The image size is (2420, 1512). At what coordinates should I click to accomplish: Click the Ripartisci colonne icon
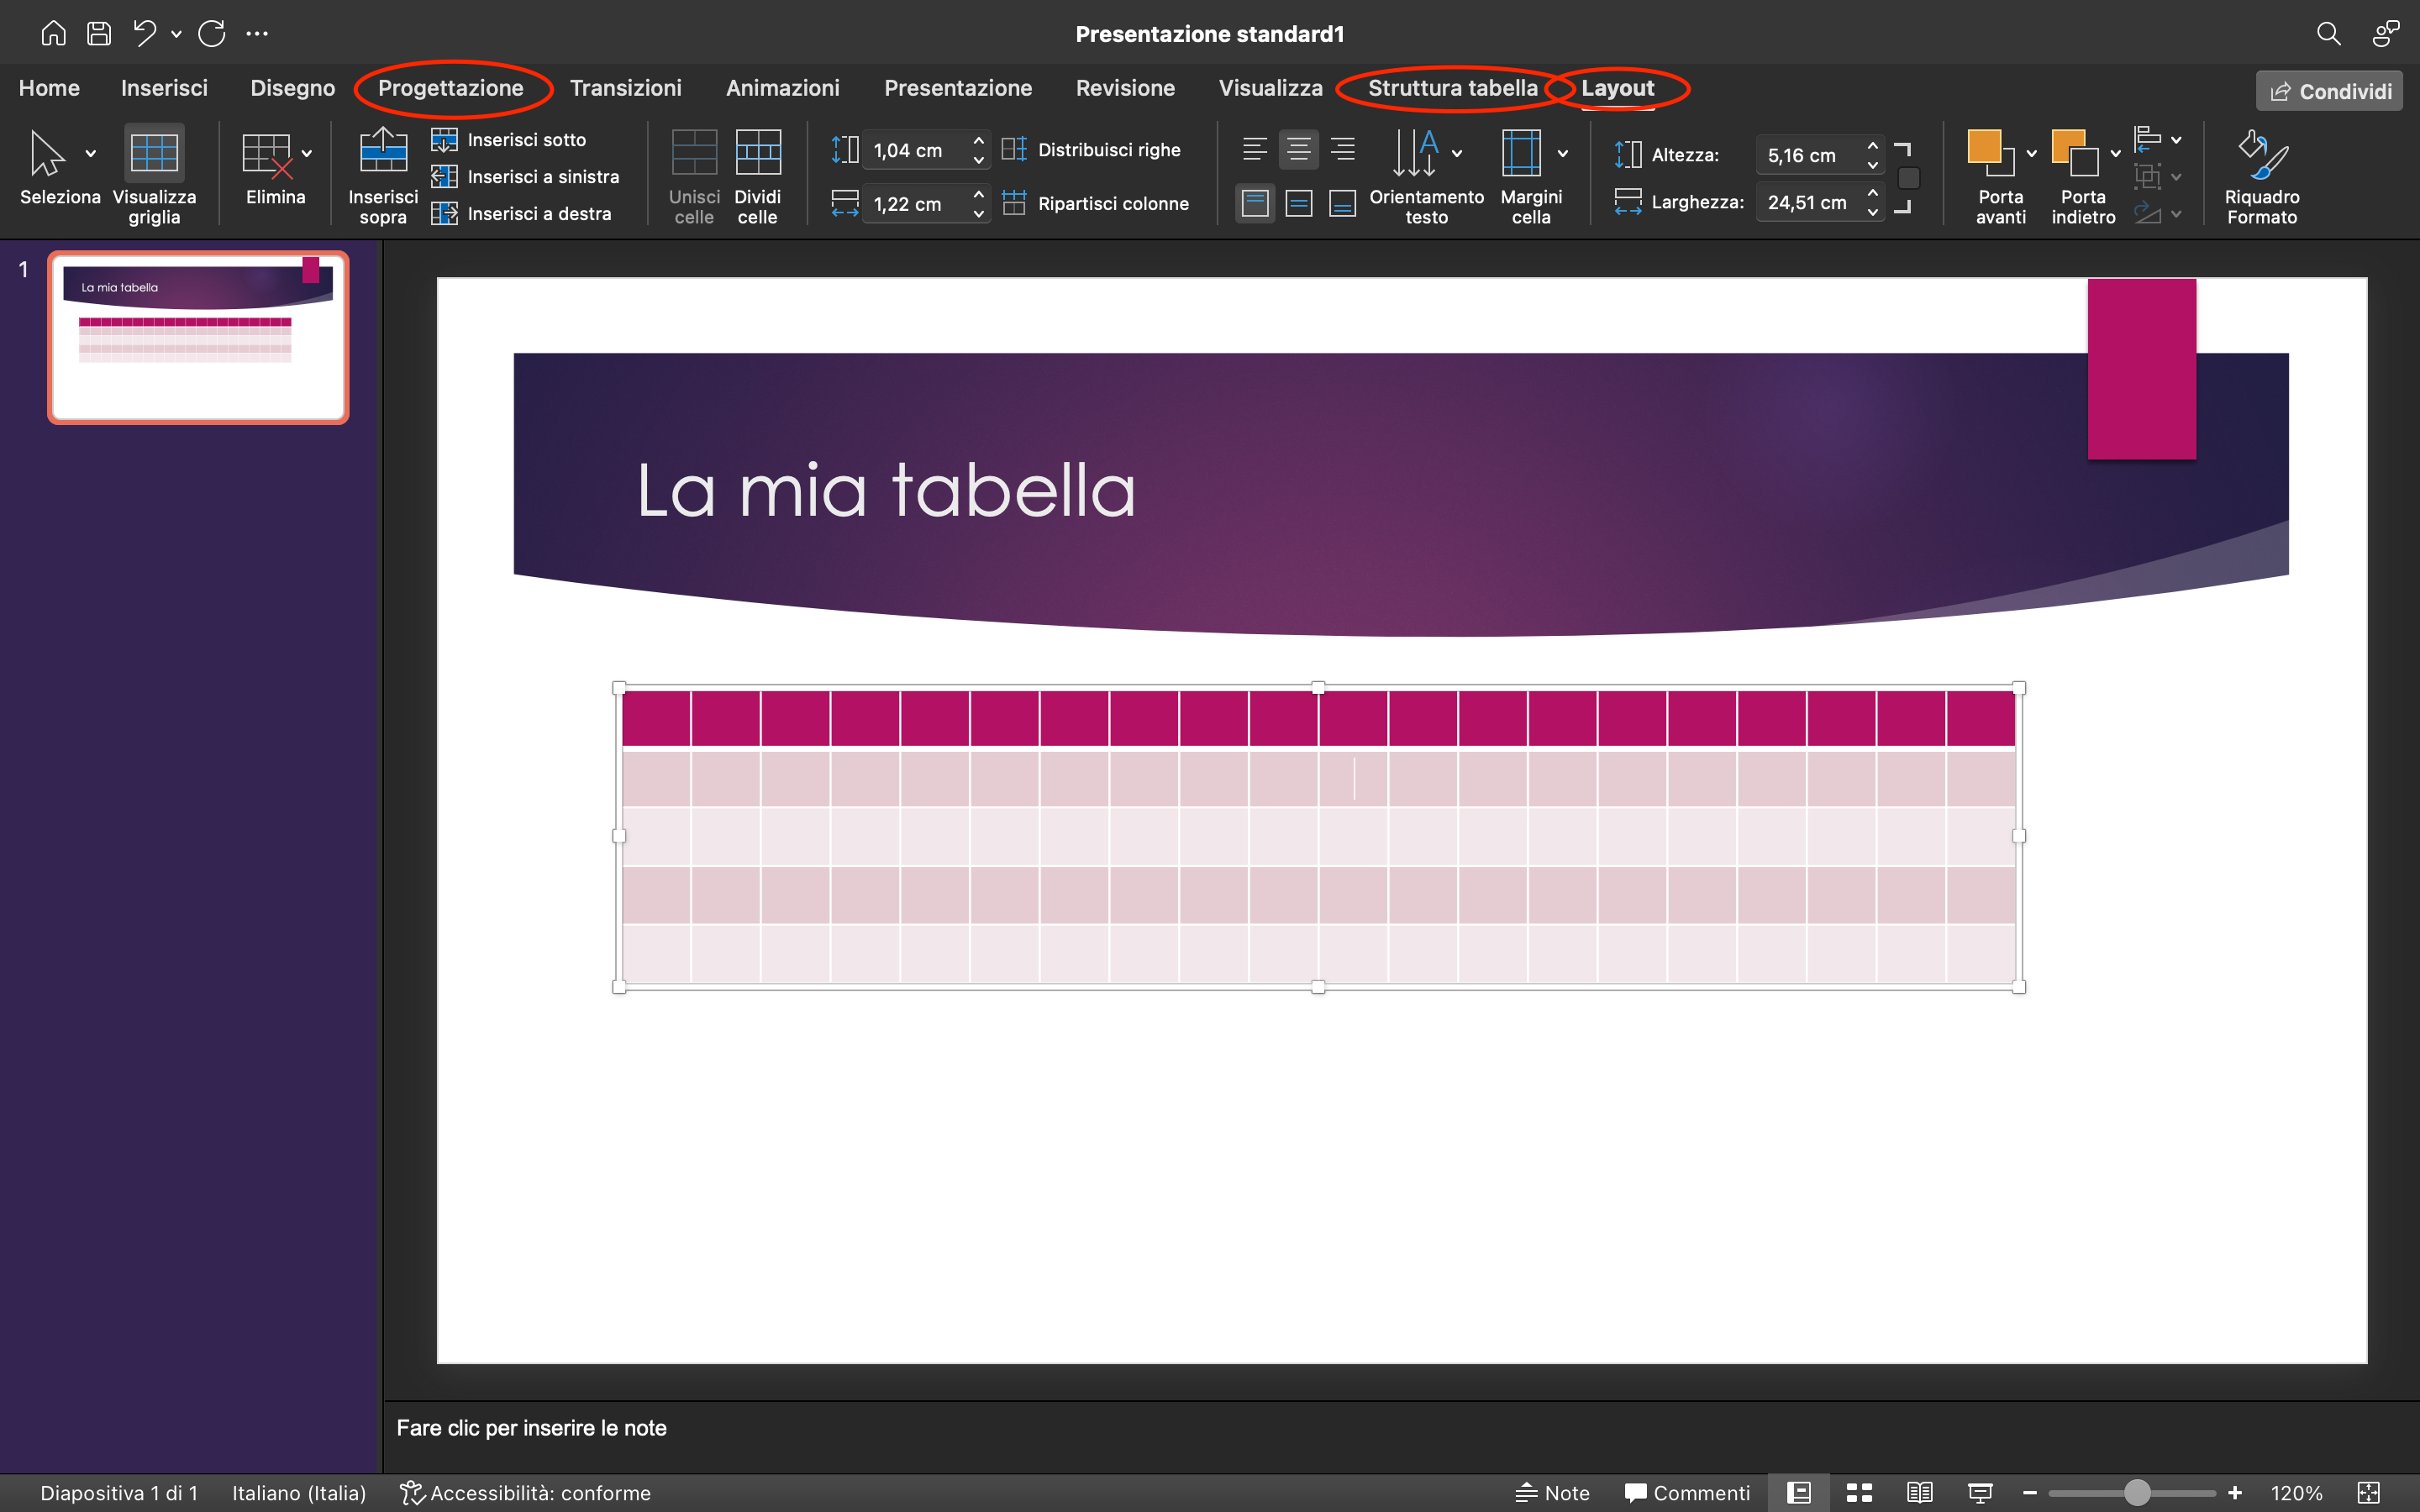tap(1014, 202)
